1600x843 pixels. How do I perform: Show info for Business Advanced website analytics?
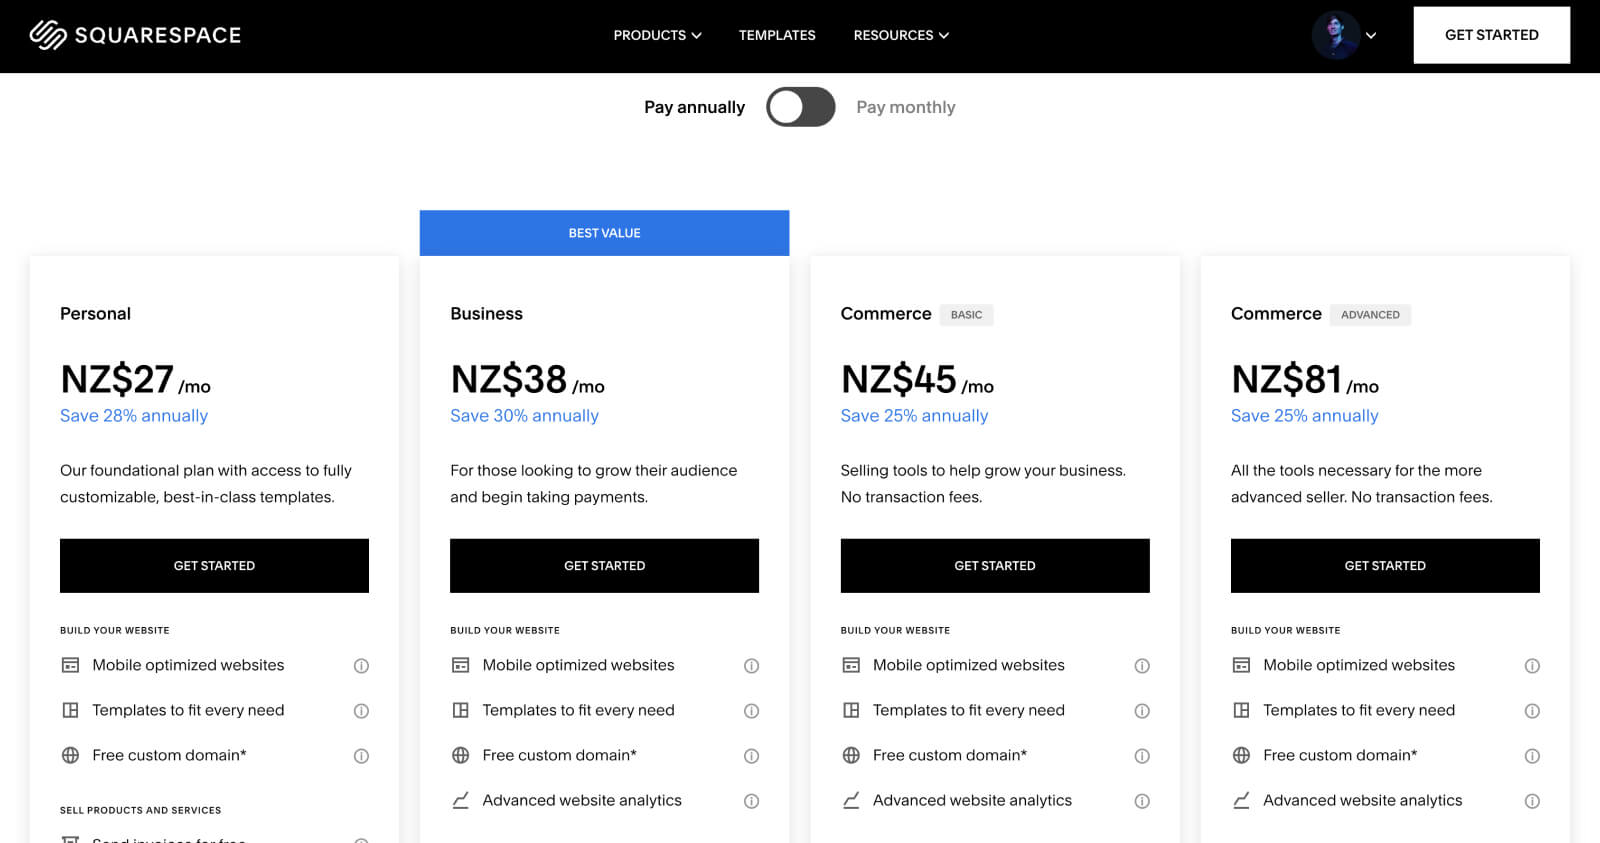point(751,801)
